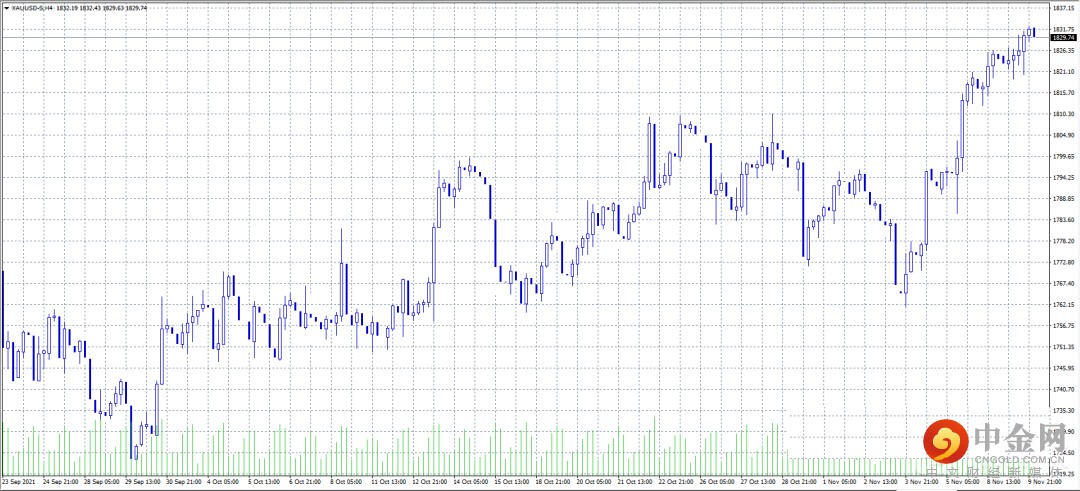The image size is (1080, 491).
Task: Select the 23 Sep 2021 date label
Action: coord(18,483)
